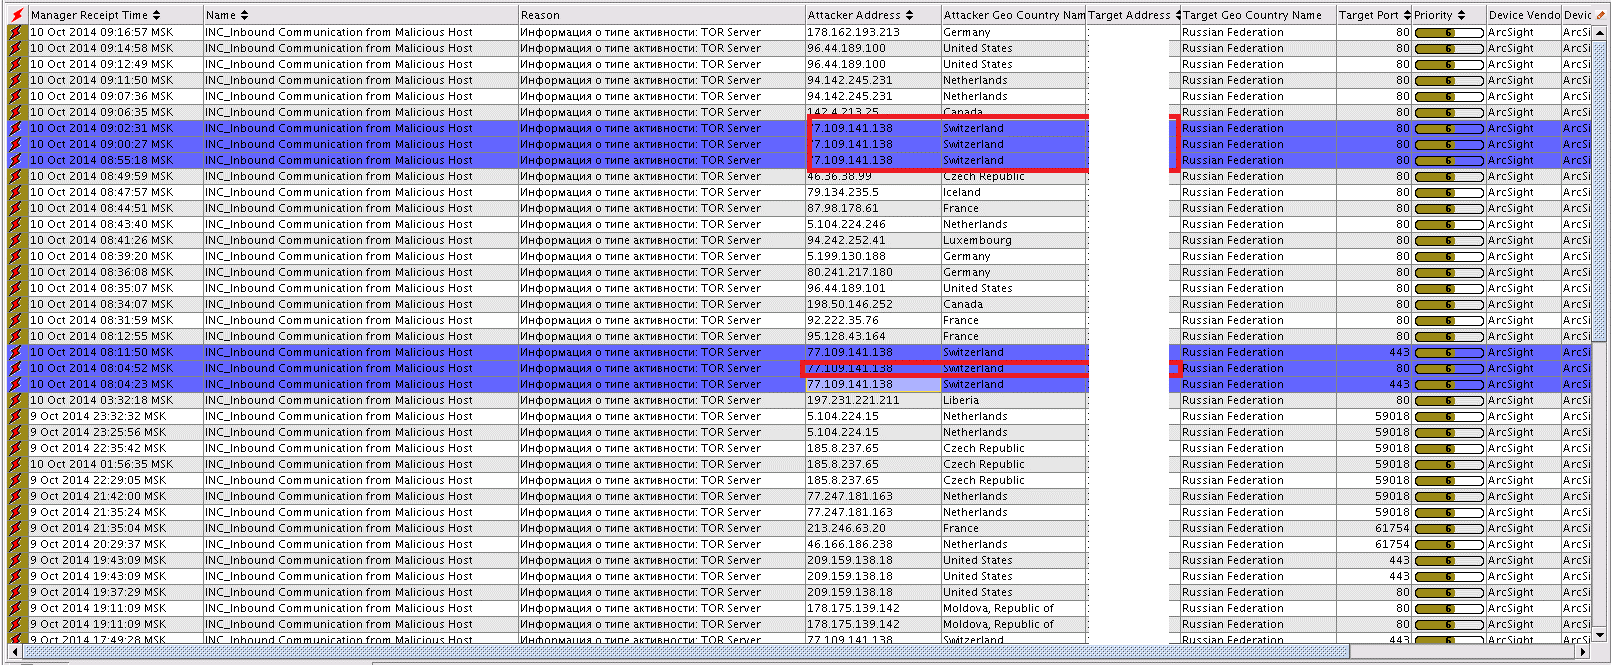Select the event icon for 08:11:50 MSK row

[15, 352]
